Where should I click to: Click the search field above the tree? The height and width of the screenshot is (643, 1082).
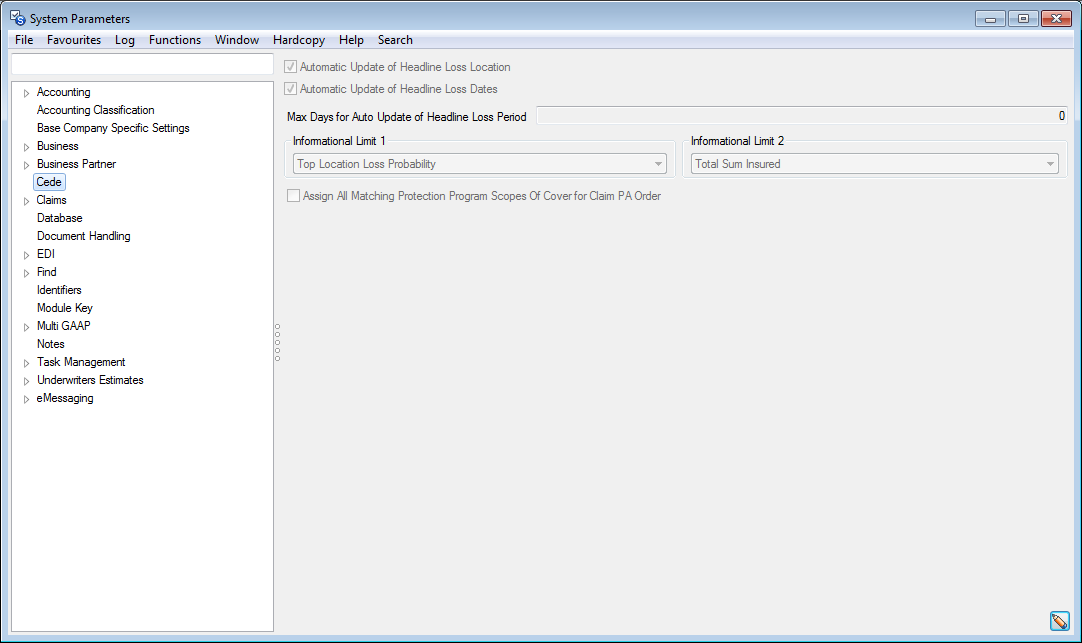click(141, 64)
